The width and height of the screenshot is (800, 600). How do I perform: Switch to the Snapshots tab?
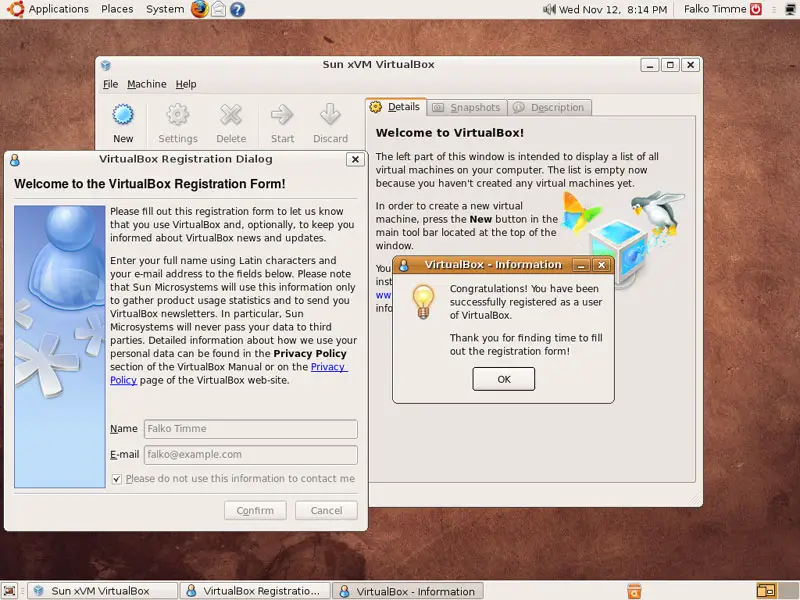pos(466,108)
